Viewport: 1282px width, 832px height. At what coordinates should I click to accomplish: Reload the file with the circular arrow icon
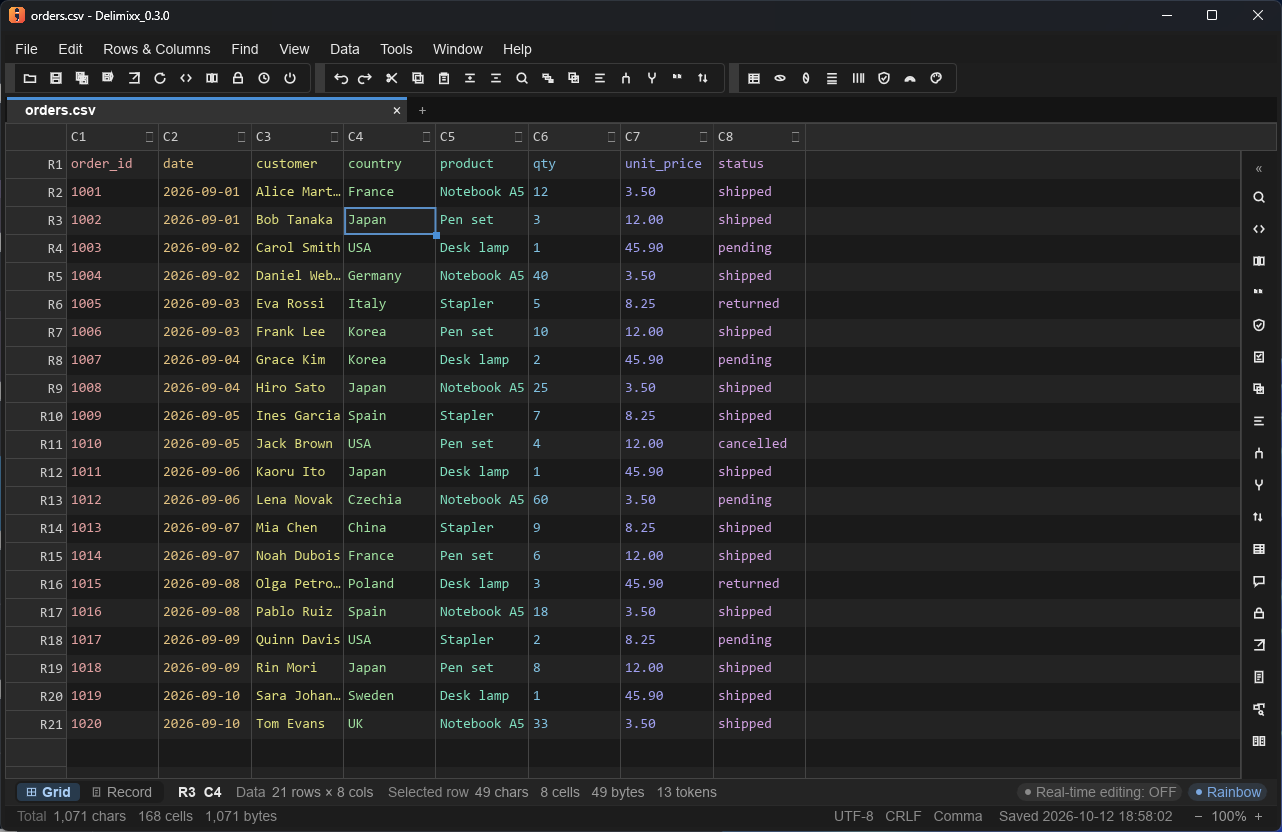(160, 78)
